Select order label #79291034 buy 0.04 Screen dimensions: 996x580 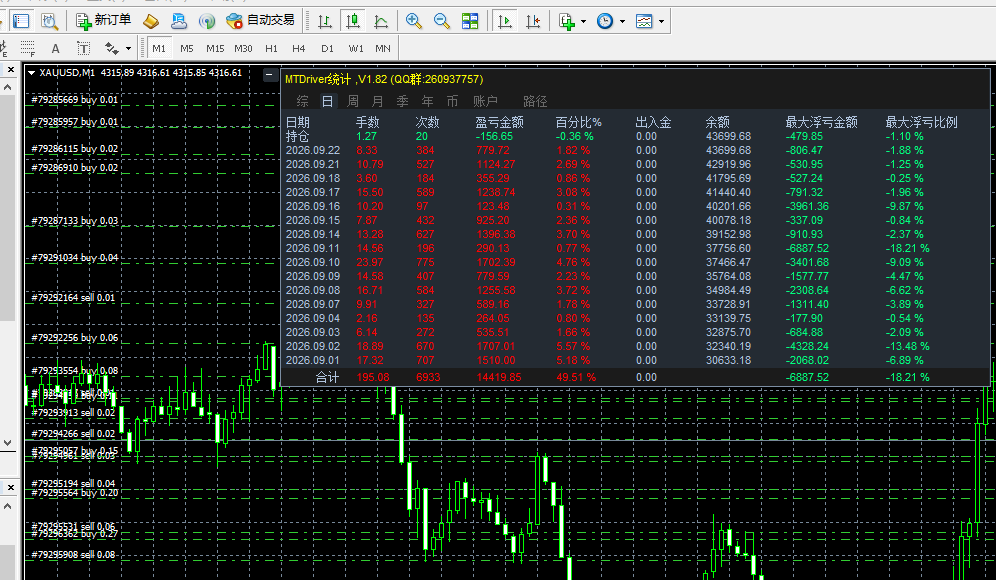pyautogui.click(x=74, y=257)
